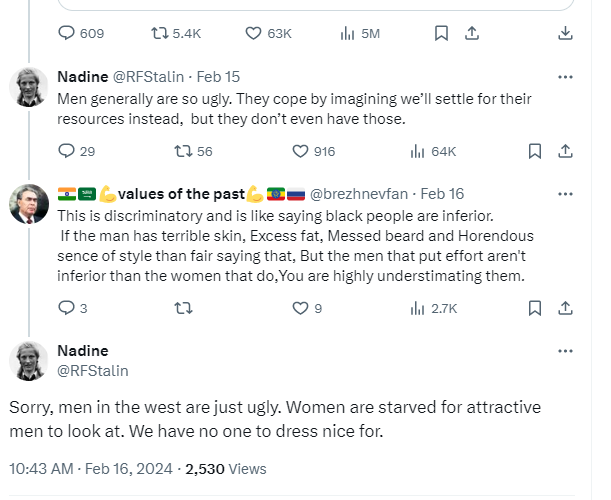The height and width of the screenshot is (500, 611).
Task: Click brezhnevfan's profile avatar
Action: [28, 205]
